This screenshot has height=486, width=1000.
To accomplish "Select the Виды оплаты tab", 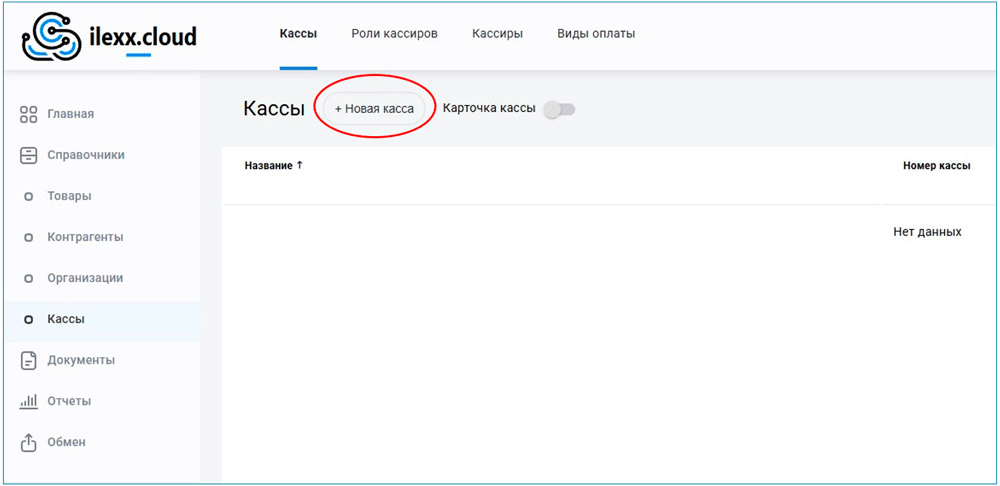I will [x=596, y=34].
